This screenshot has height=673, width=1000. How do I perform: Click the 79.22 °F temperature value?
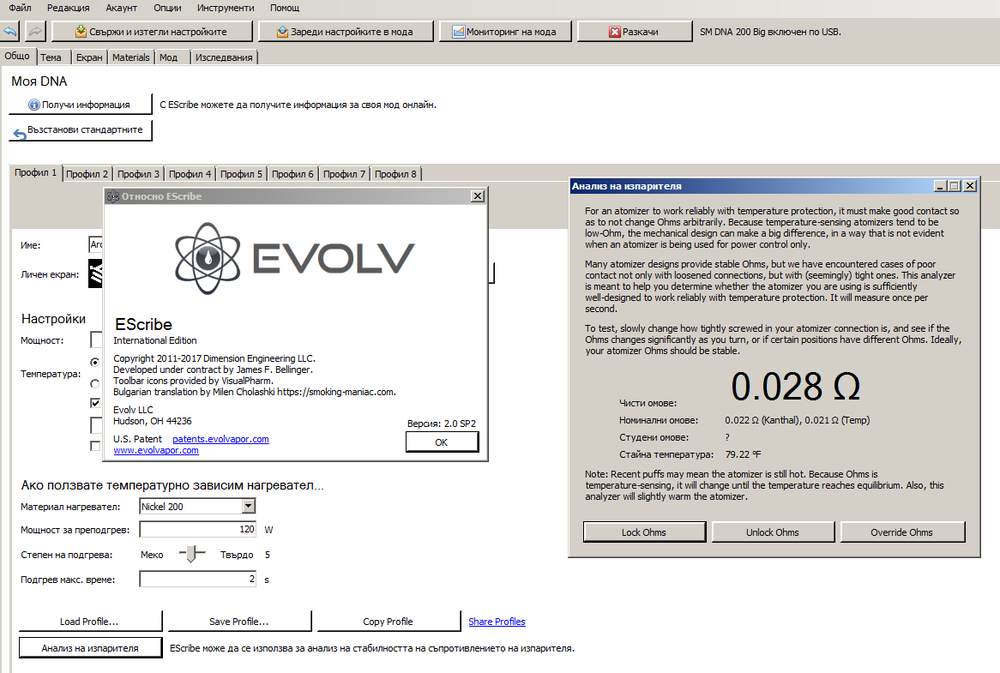click(x=743, y=455)
